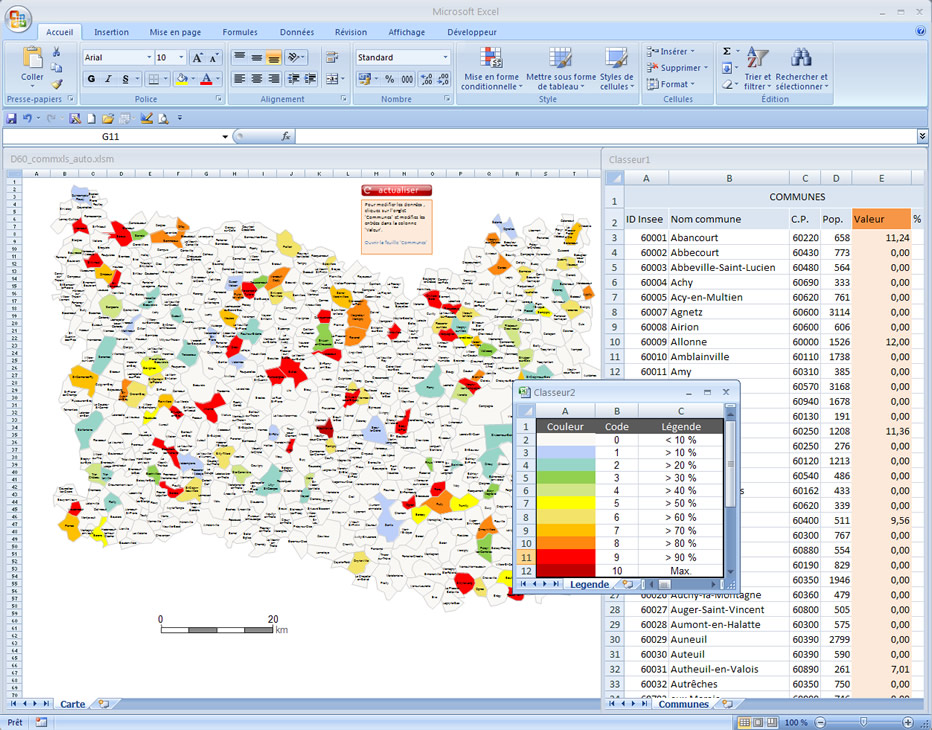
Task: Click the fx insert function icon
Action: tap(286, 136)
